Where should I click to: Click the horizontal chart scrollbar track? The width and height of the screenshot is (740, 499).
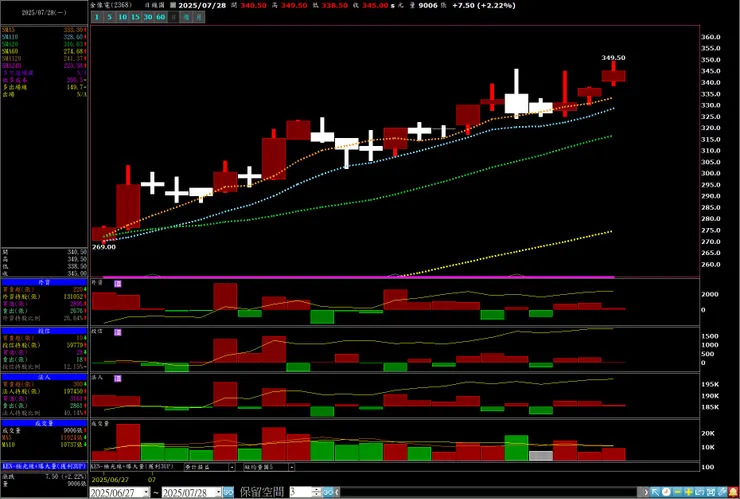491,492
